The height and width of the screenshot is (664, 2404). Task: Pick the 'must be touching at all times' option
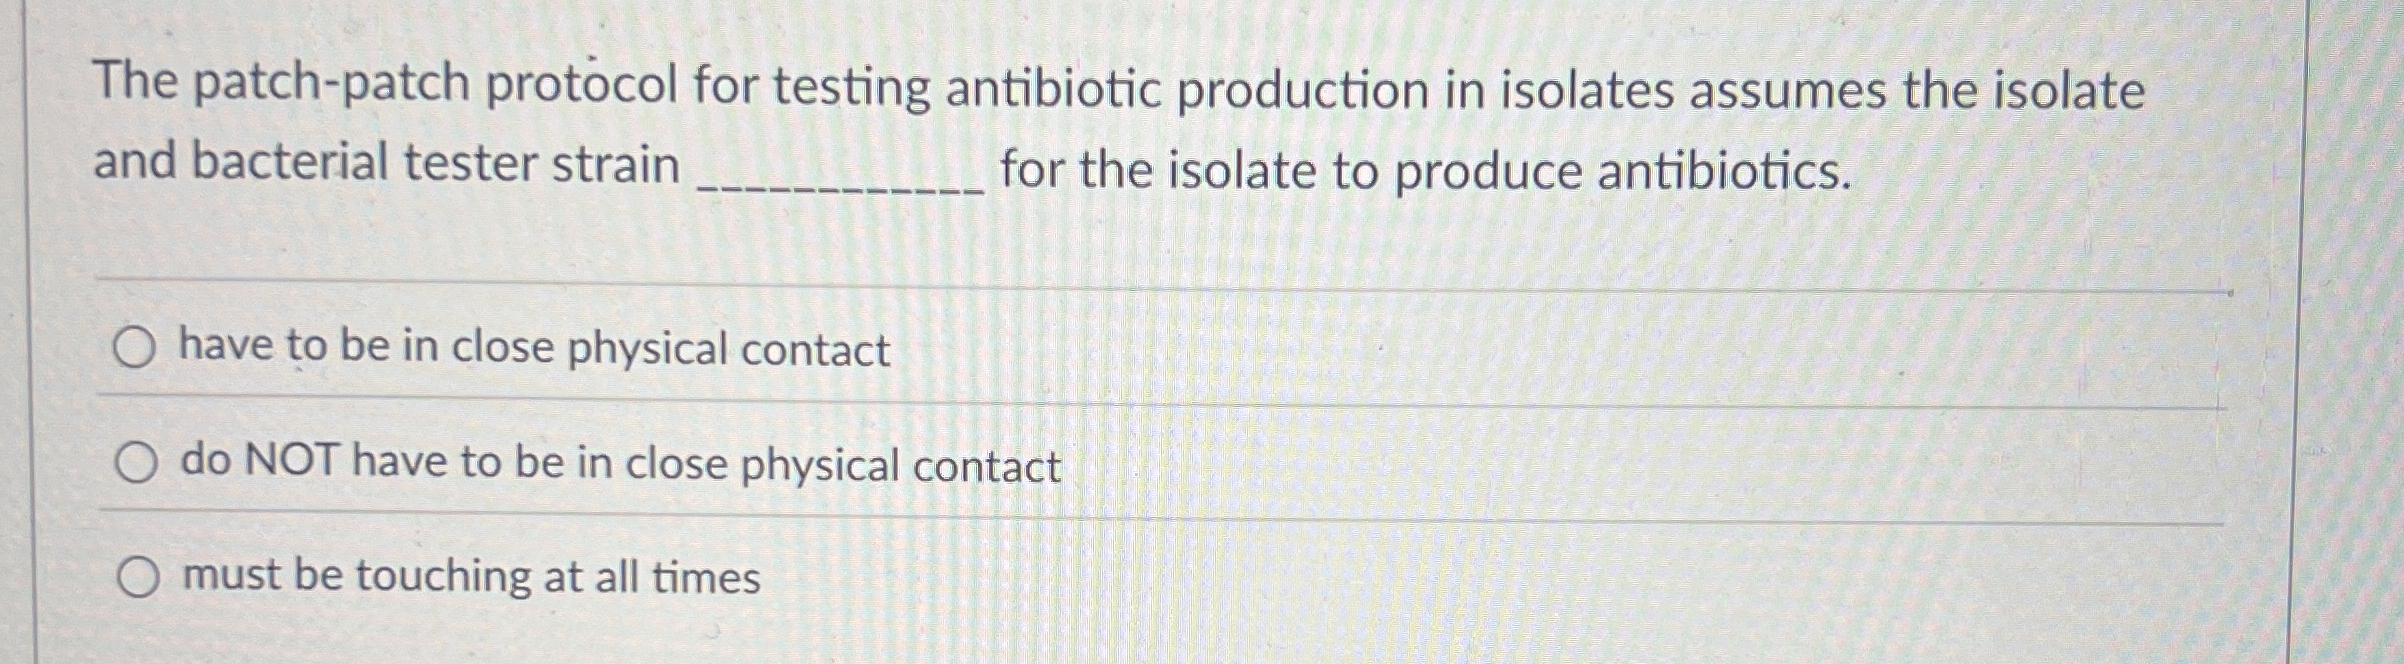(138, 575)
